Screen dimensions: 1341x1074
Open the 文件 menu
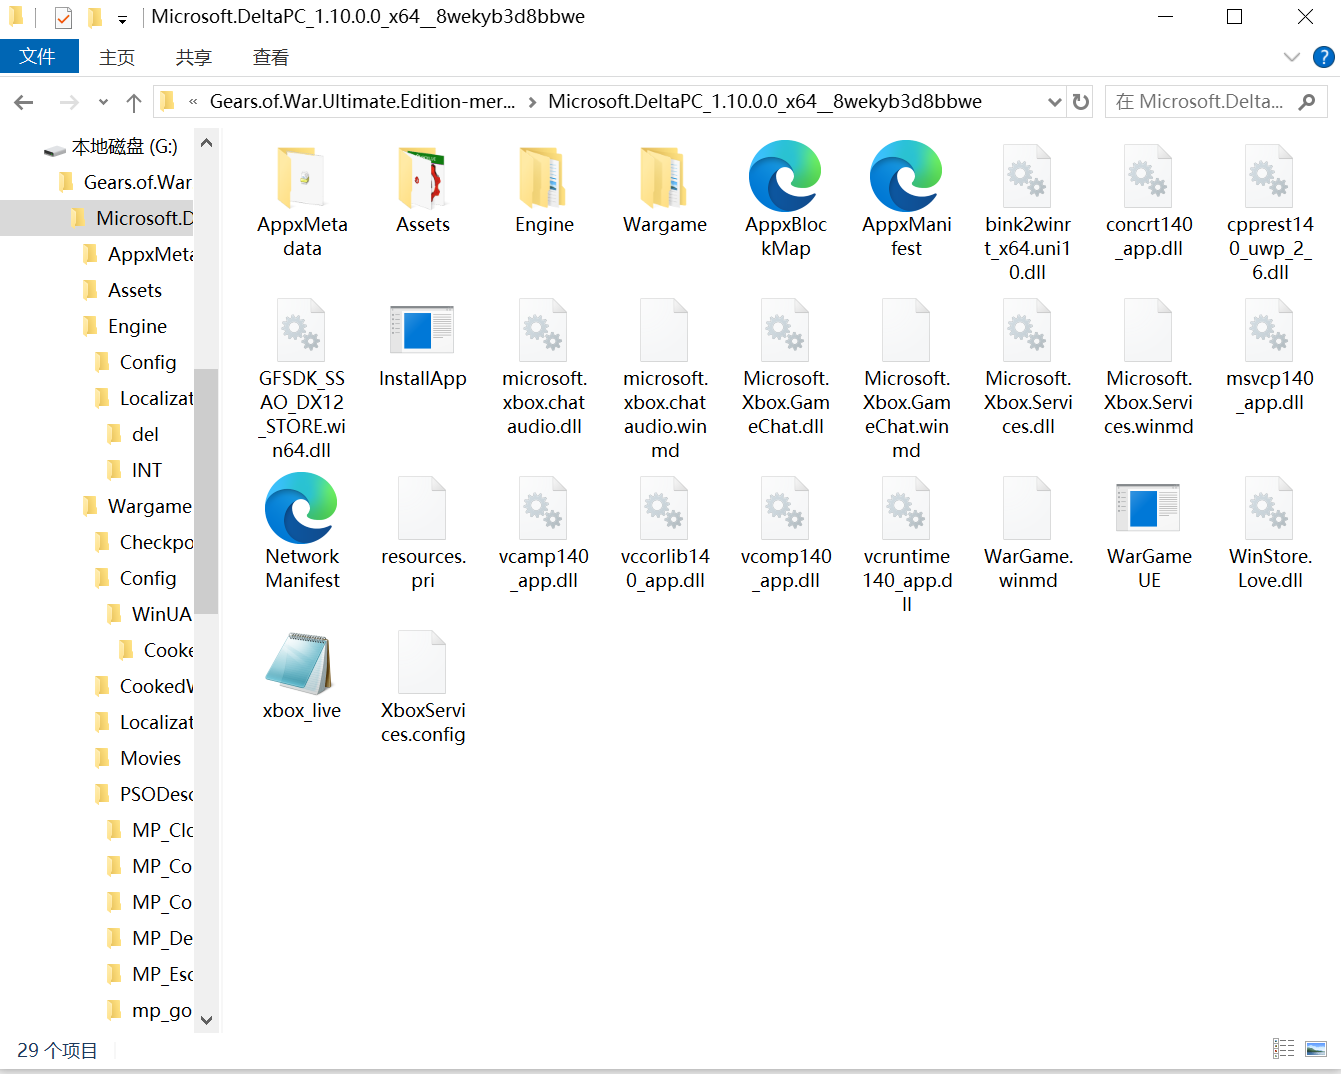[38, 57]
